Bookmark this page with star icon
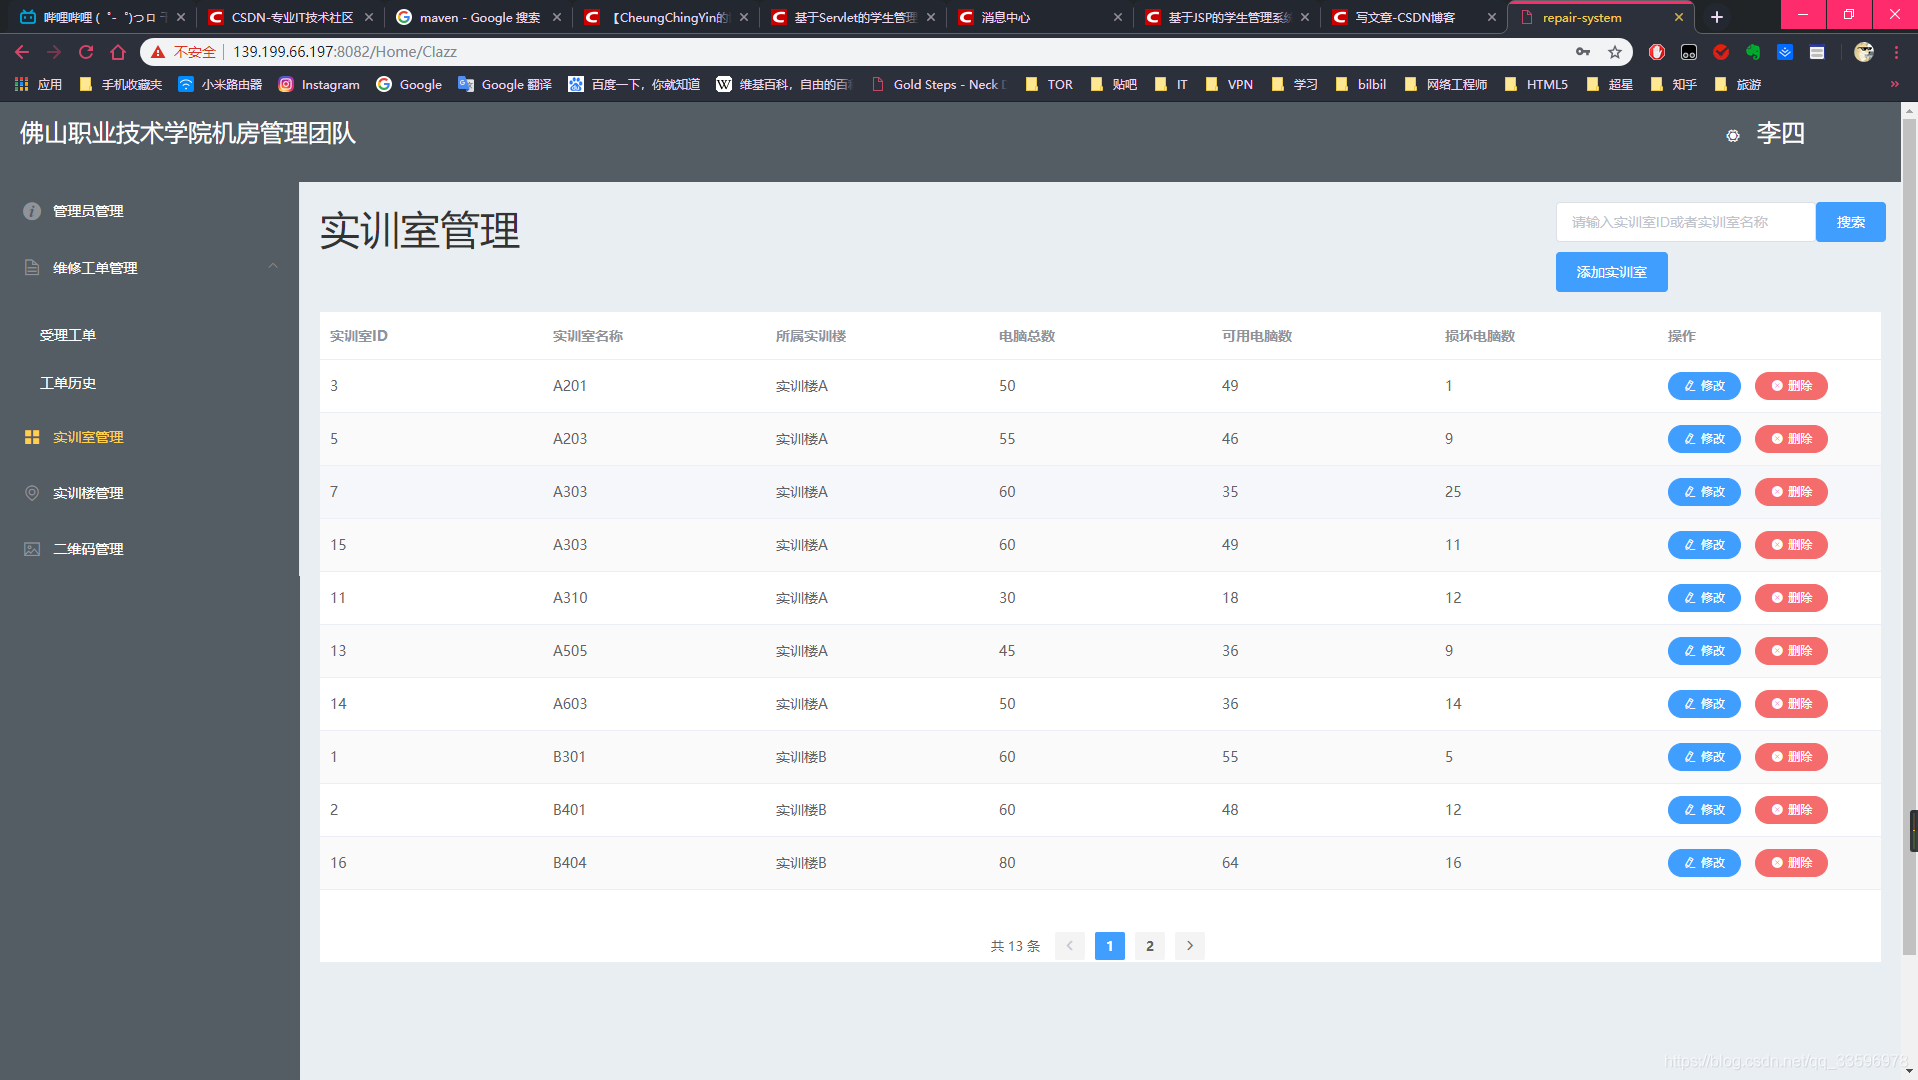The width and height of the screenshot is (1918, 1080). pyautogui.click(x=1614, y=52)
